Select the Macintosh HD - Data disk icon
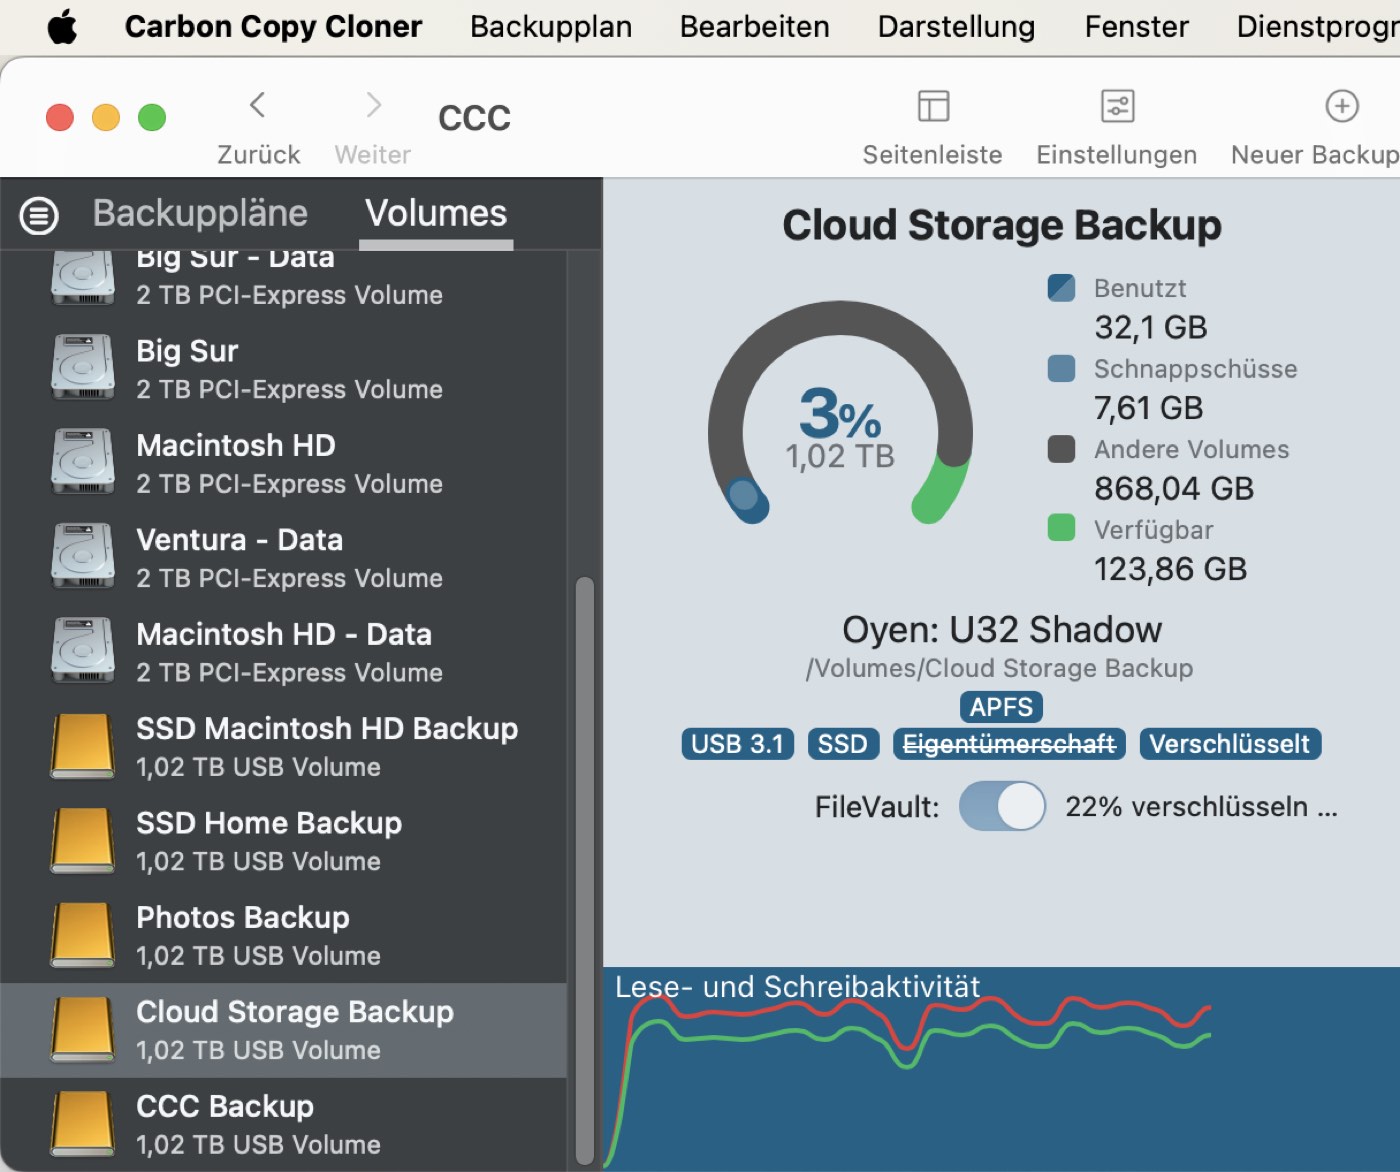This screenshot has width=1400, height=1172. (83, 651)
